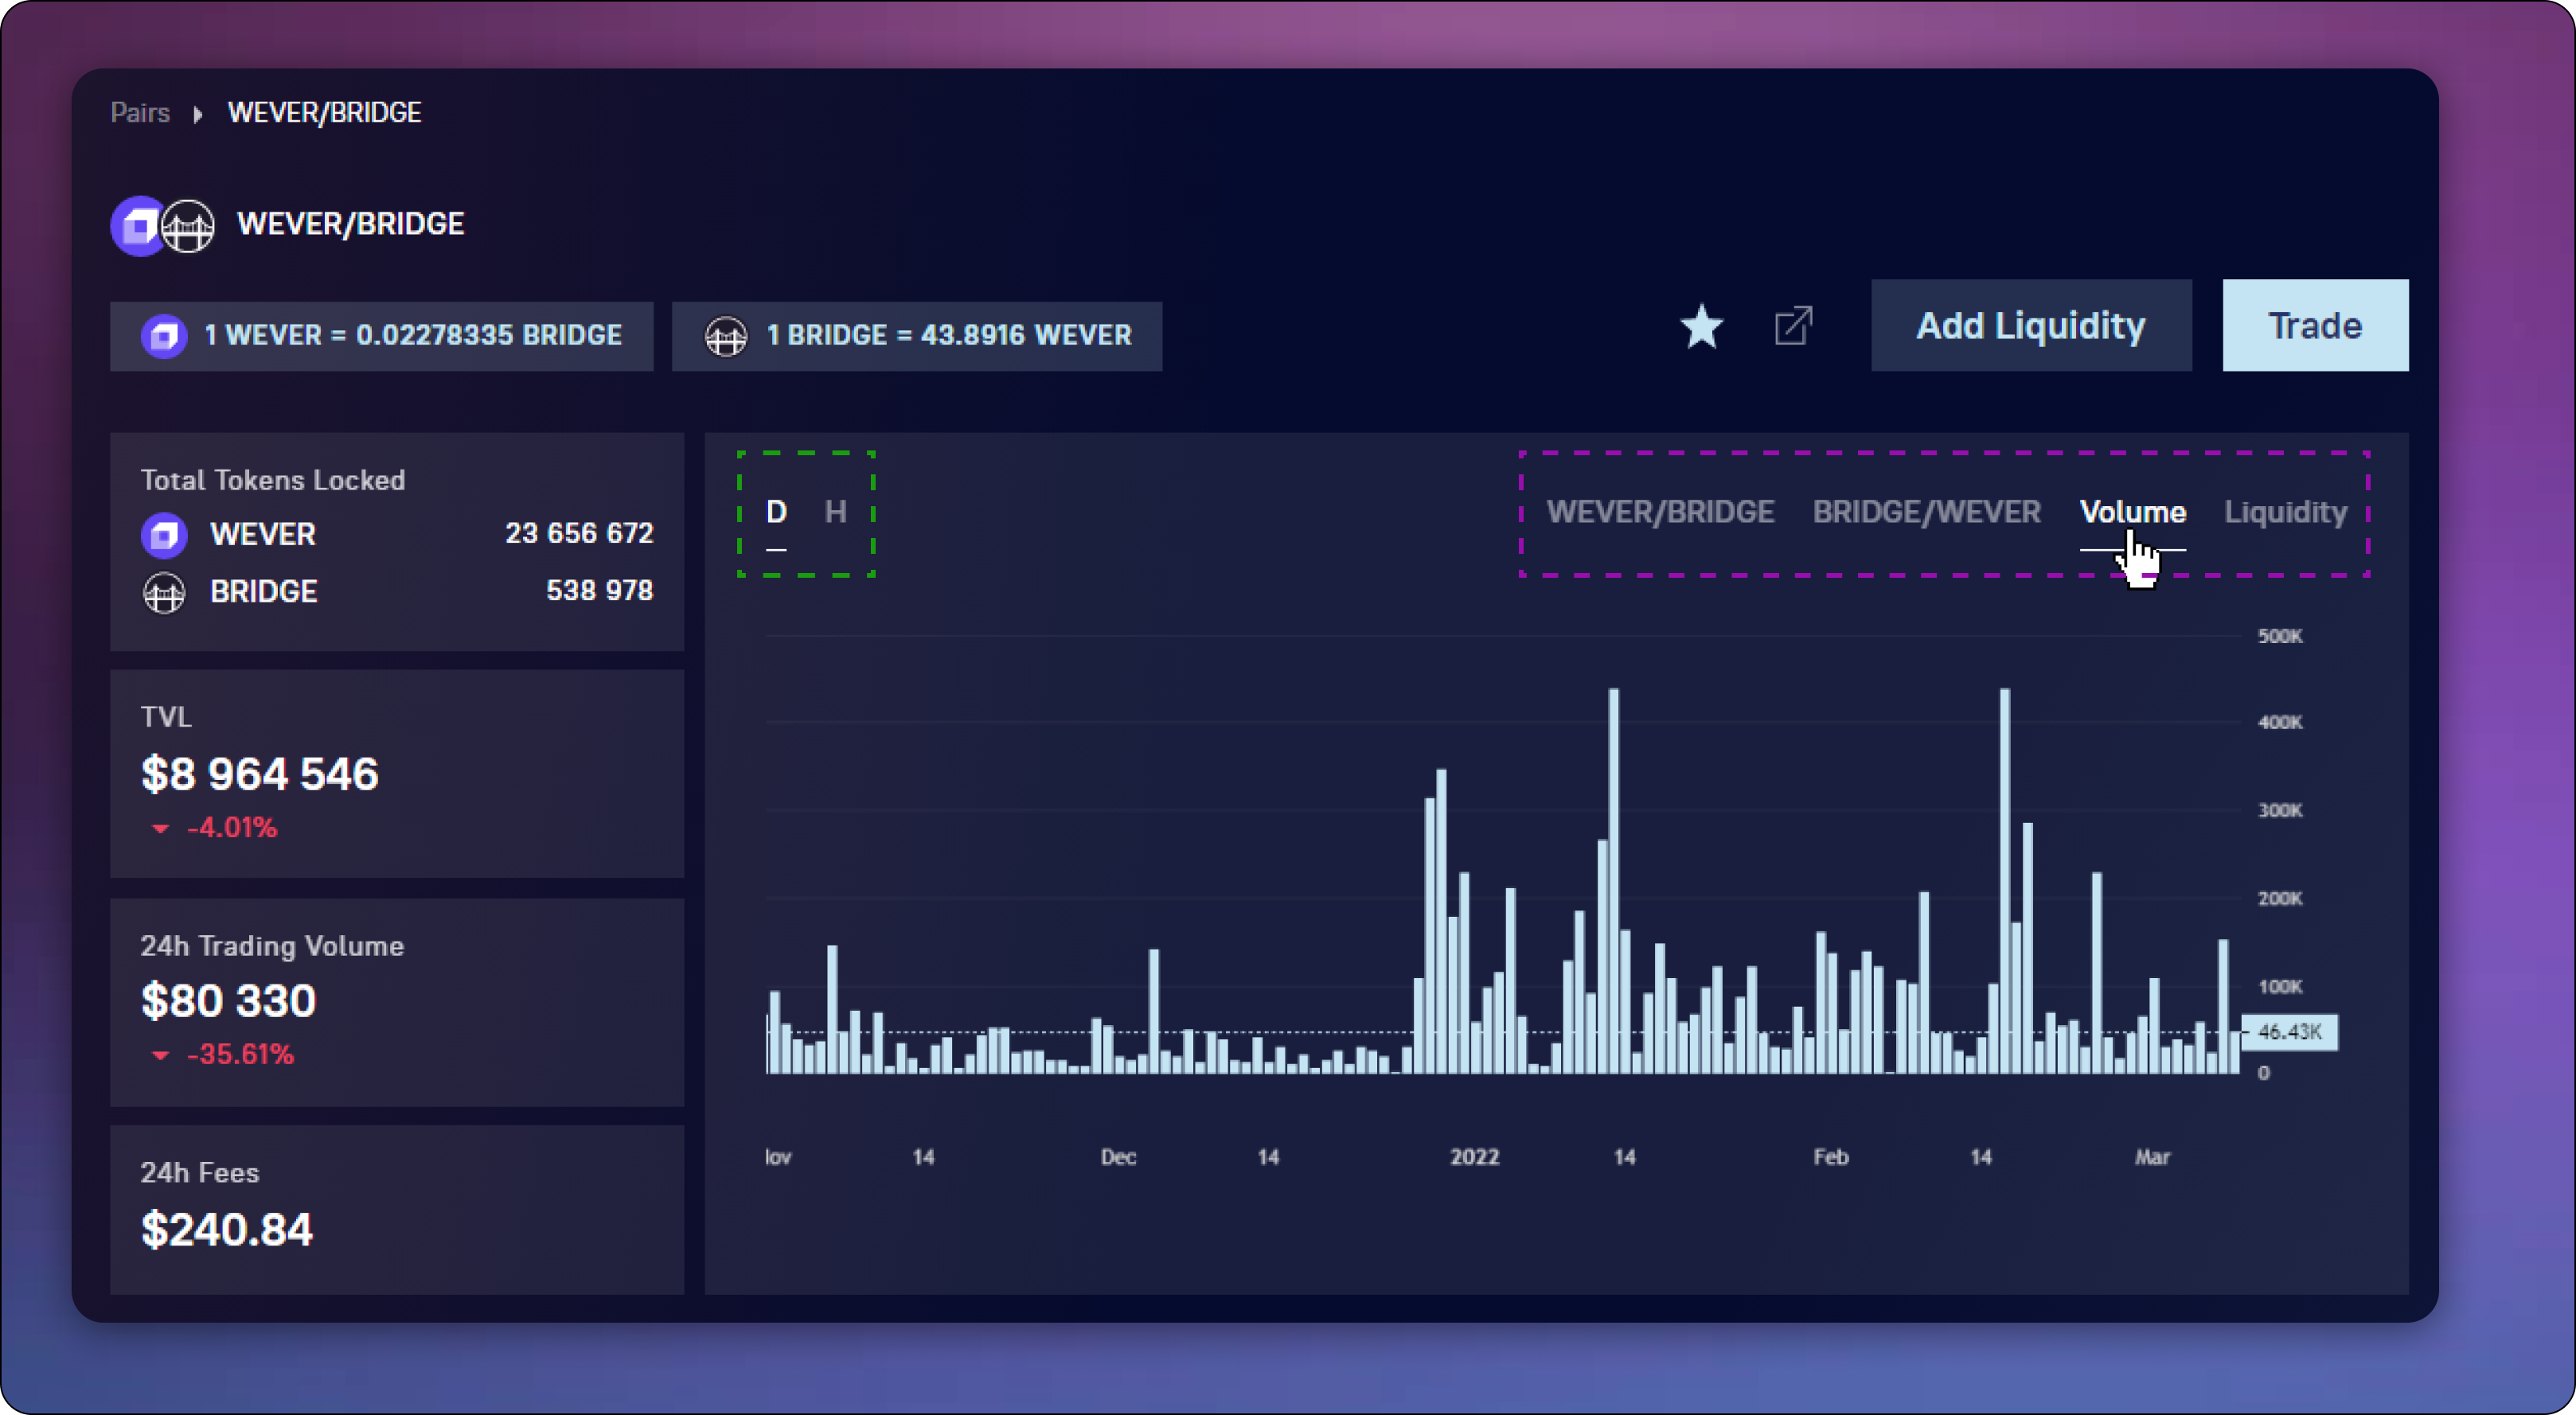Open Add Liquidity

click(x=2031, y=325)
